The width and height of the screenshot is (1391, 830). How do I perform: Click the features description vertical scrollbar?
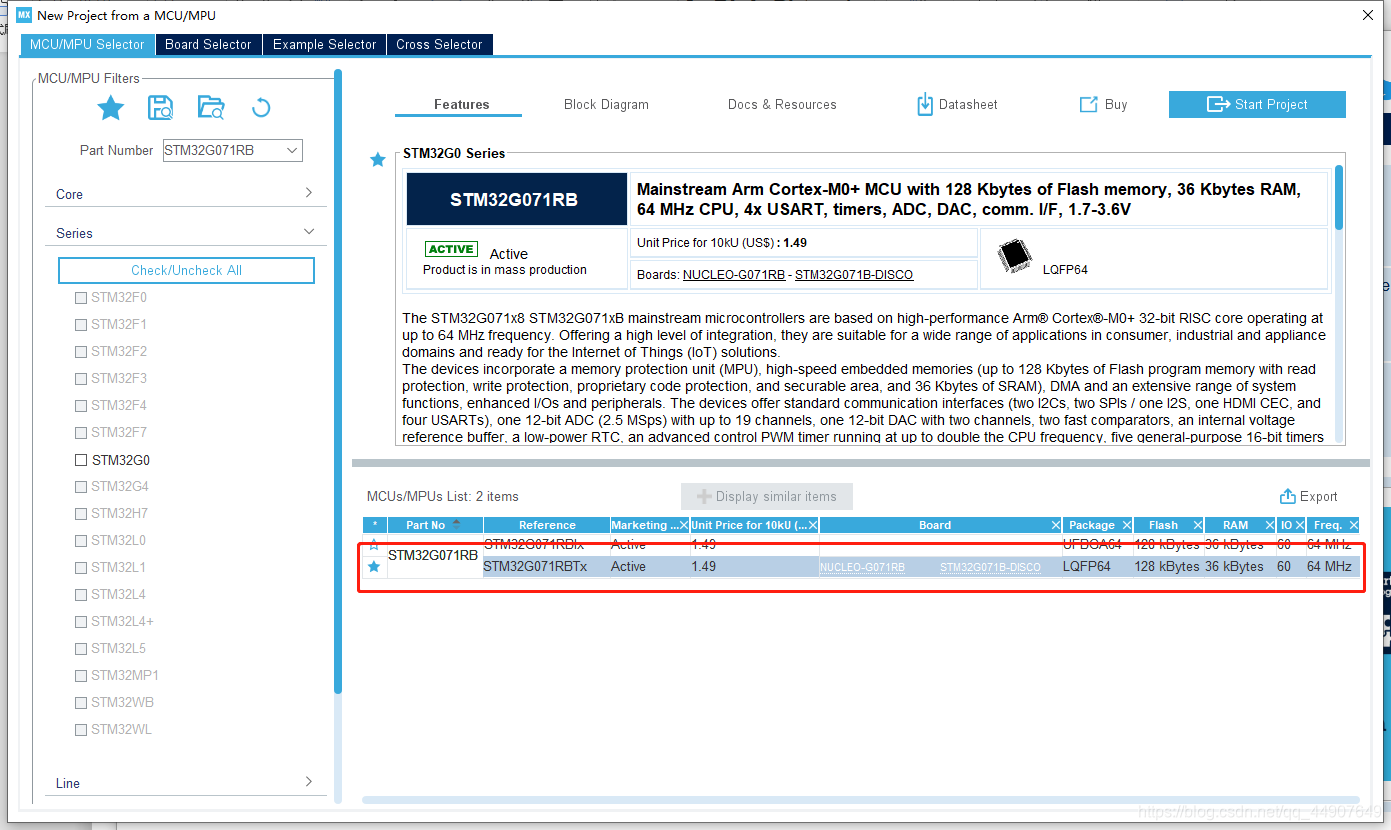1339,197
